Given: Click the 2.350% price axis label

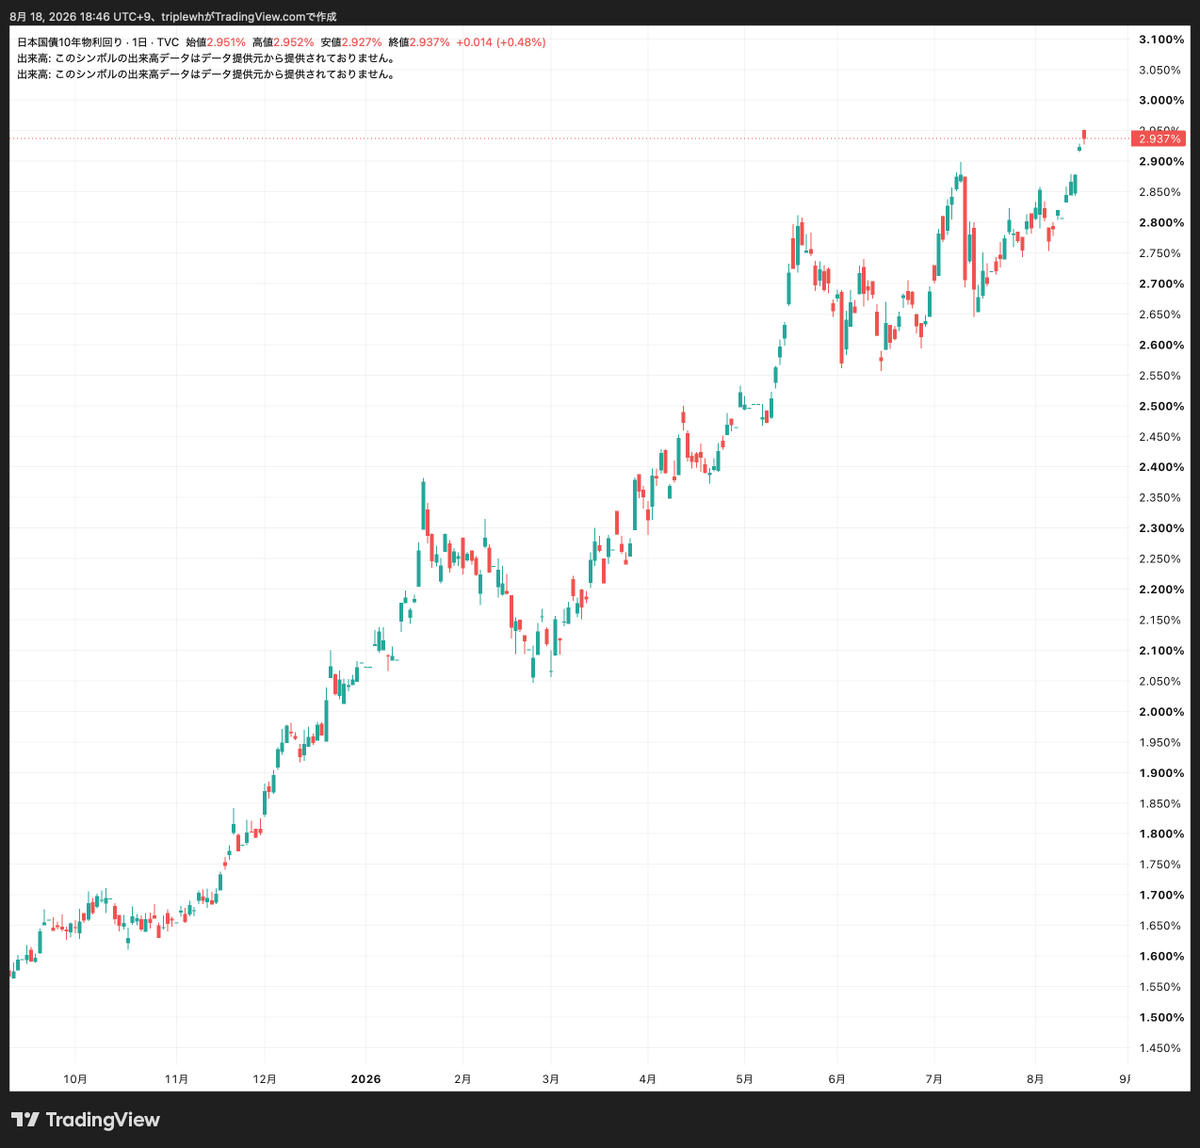Looking at the screenshot, I should tap(1160, 498).
